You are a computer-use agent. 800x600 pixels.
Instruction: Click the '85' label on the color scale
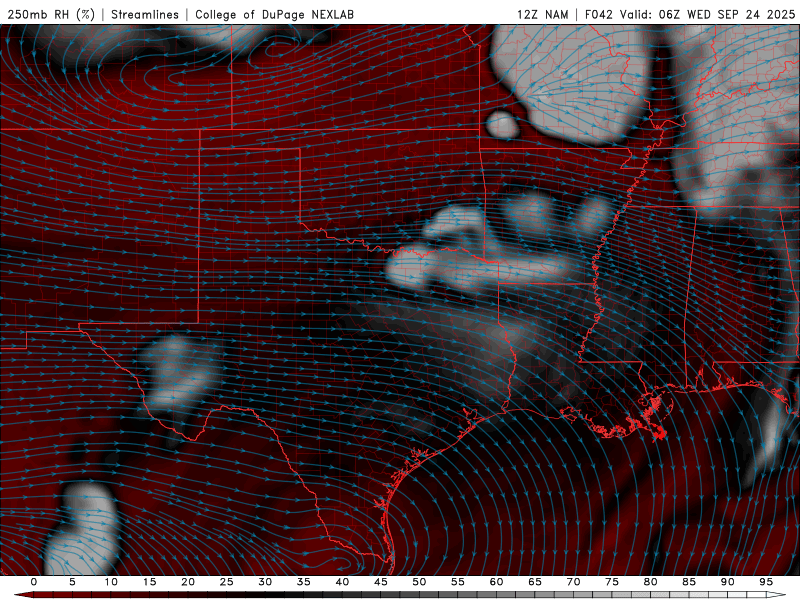(689, 582)
